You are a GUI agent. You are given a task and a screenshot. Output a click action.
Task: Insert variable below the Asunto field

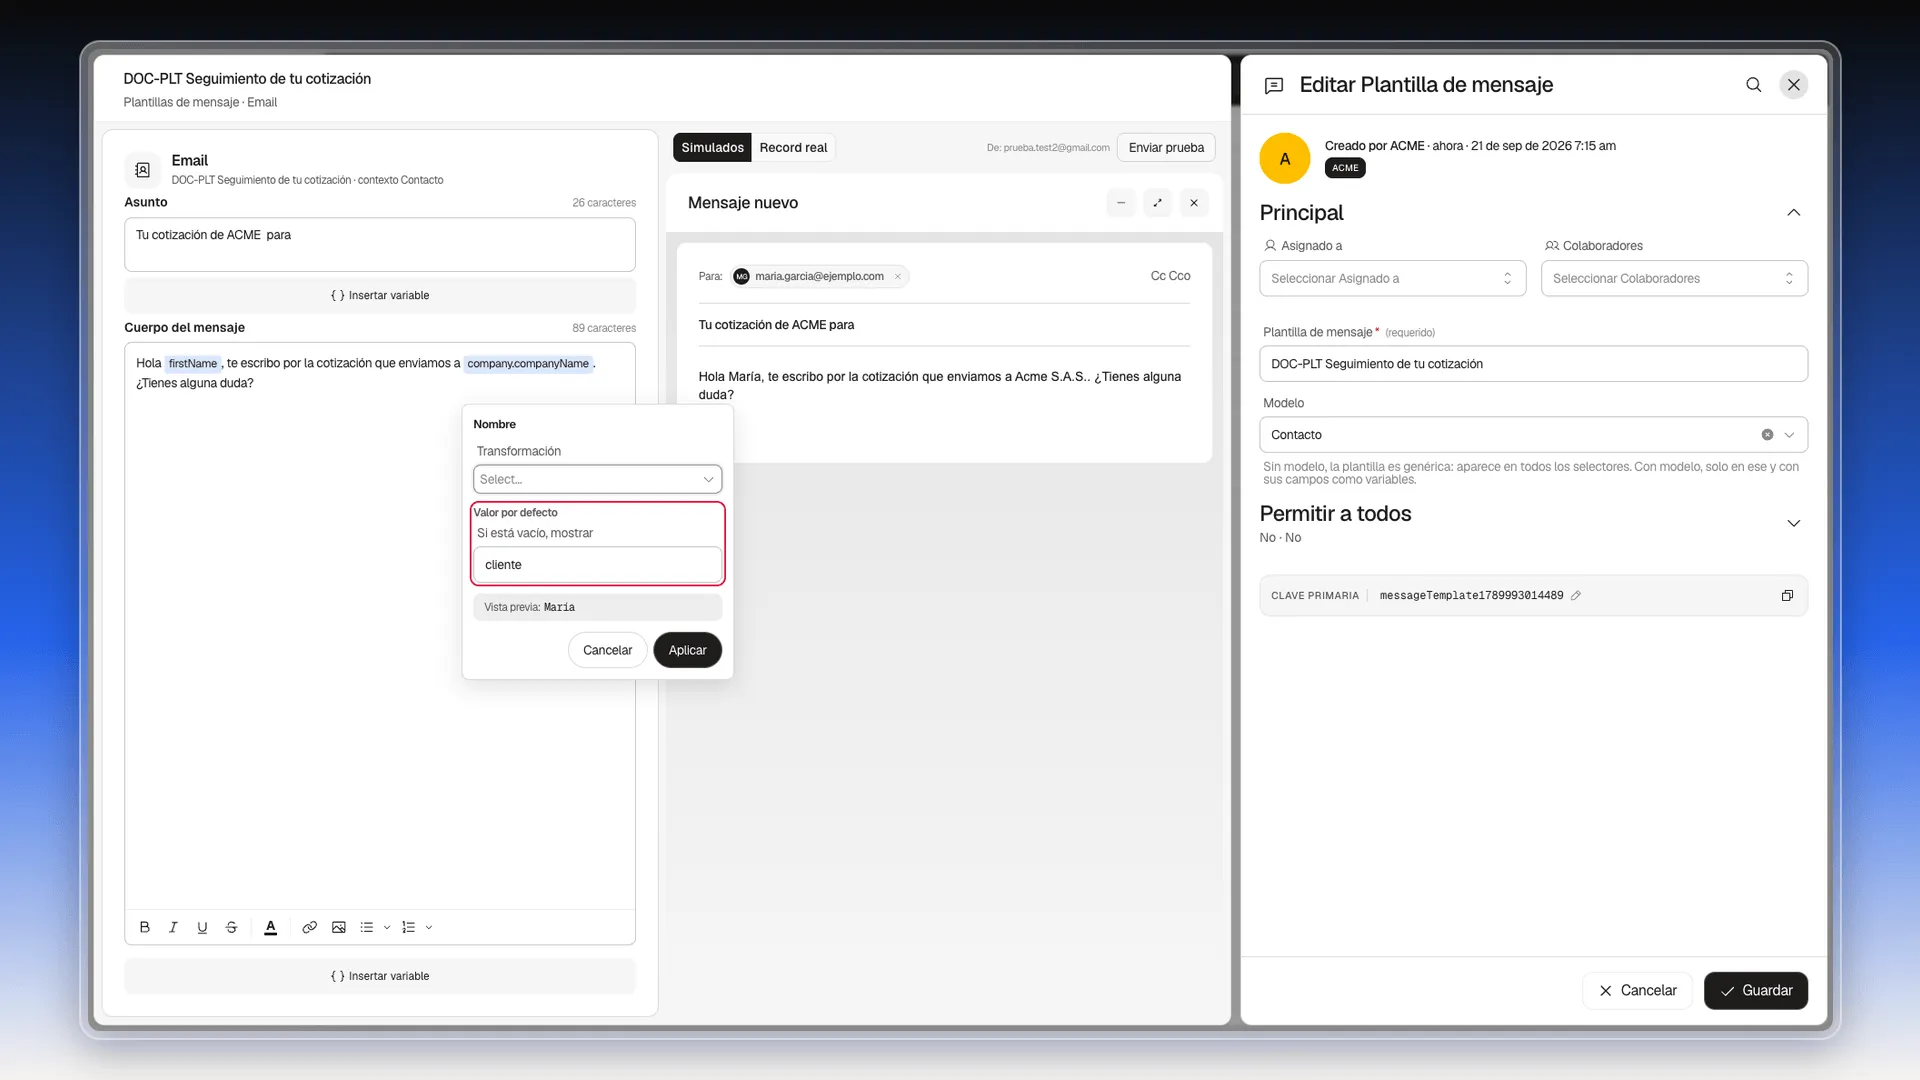(x=380, y=295)
